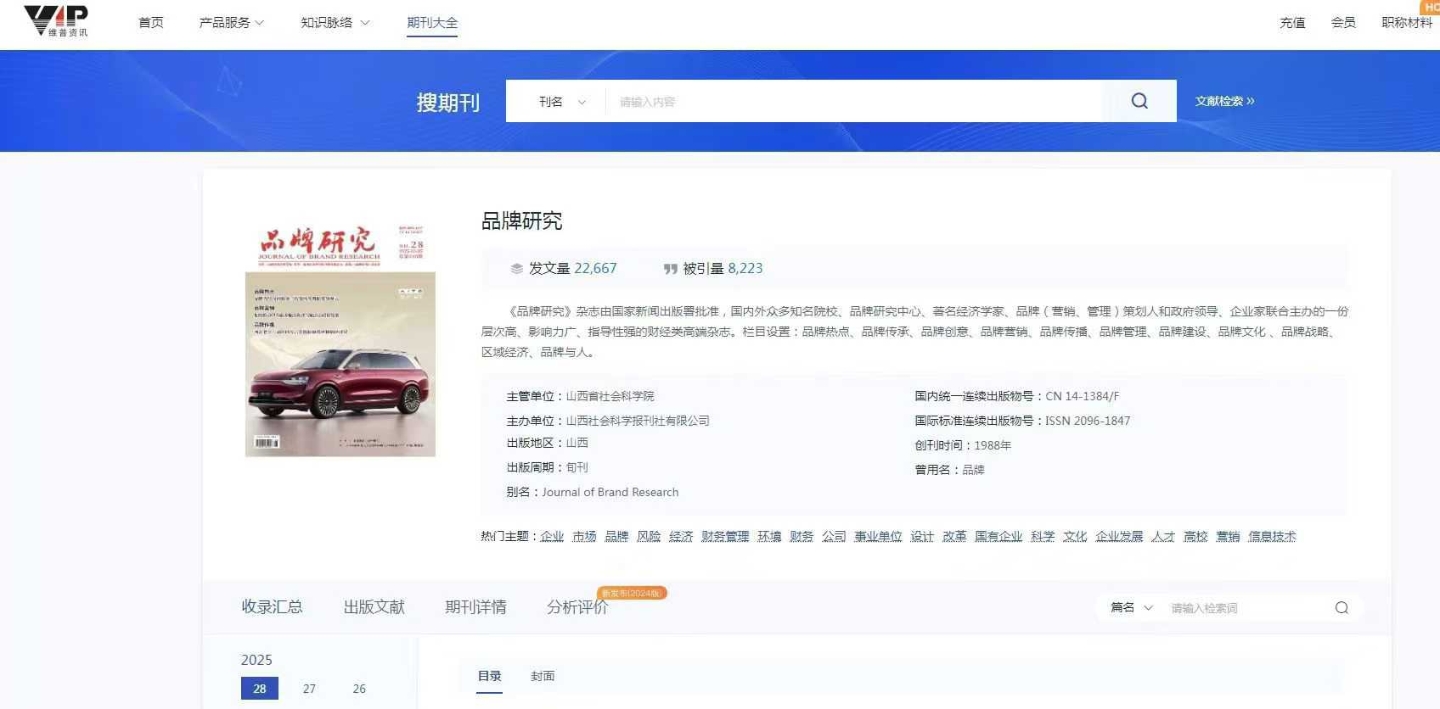
Task: Go to 首页 in top navigation
Action: [151, 22]
